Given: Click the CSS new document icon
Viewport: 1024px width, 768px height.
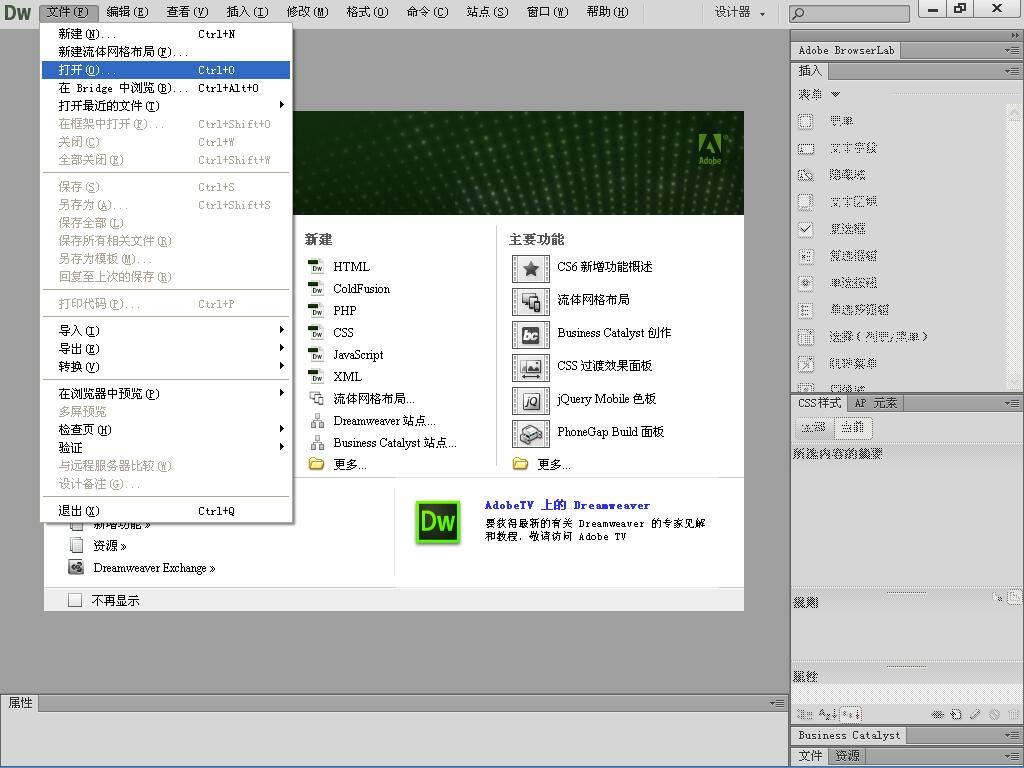Looking at the screenshot, I should pyautogui.click(x=317, y=332).
